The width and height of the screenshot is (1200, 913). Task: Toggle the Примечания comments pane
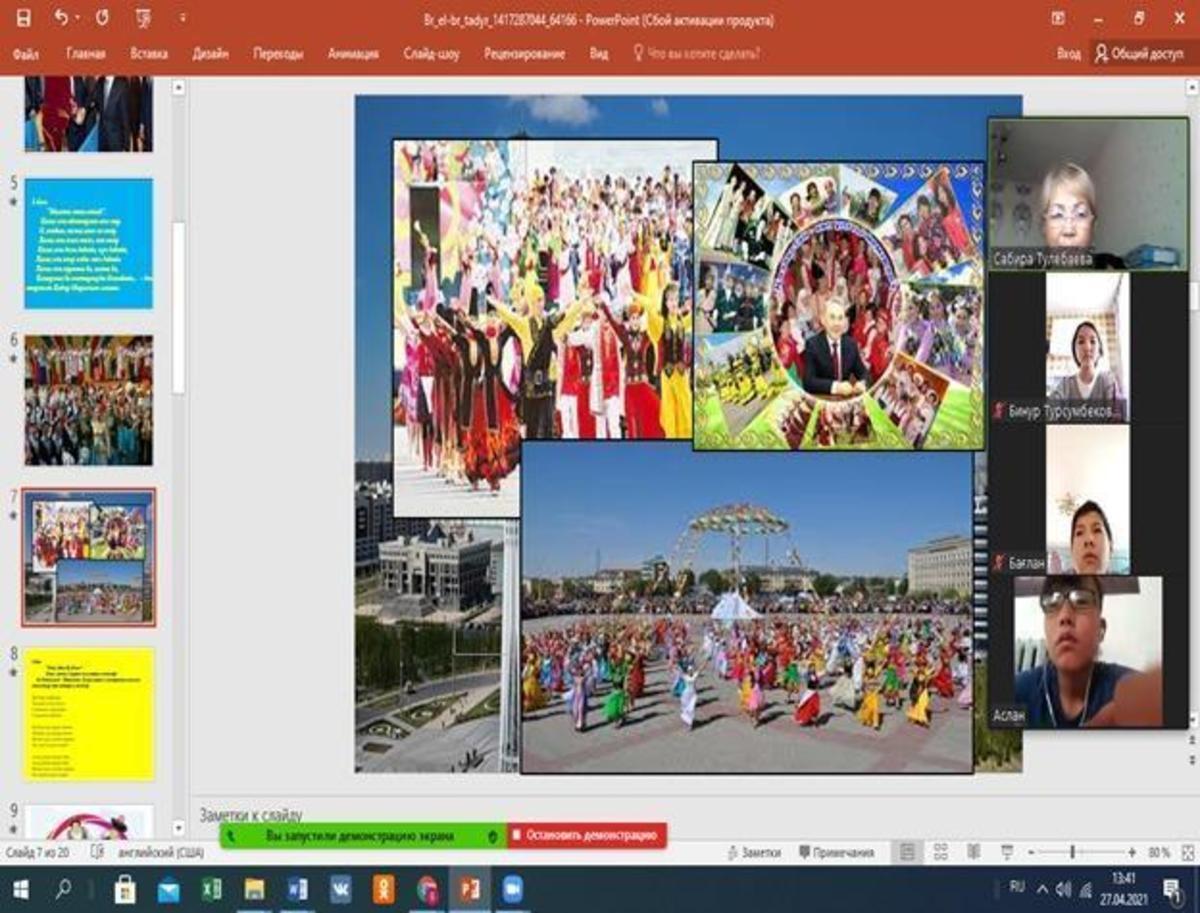pos(837,853)
